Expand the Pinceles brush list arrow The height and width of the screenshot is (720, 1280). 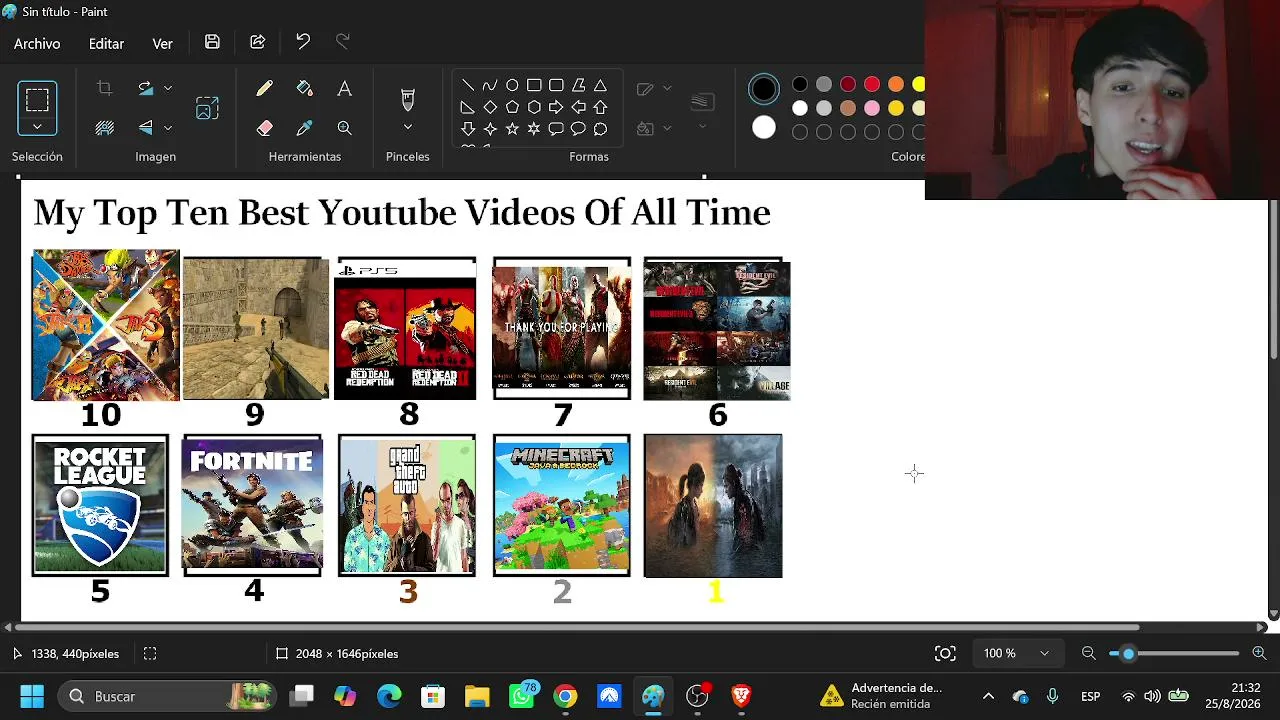[407, 127]
